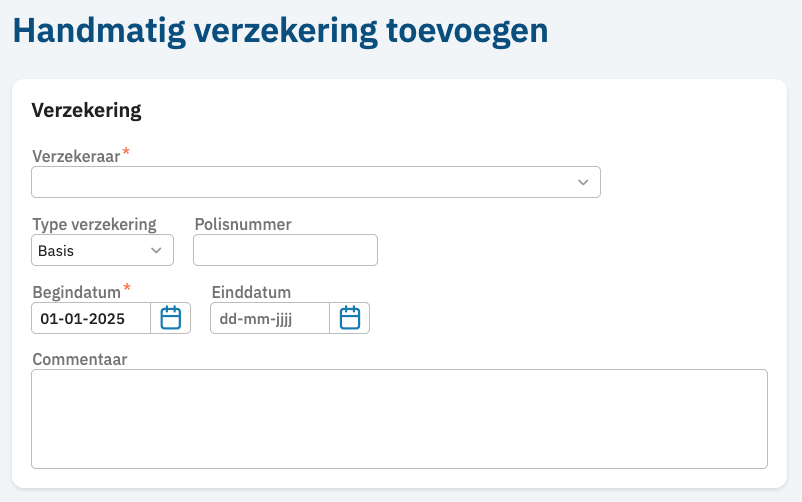Click the 'Verzekering' section heading

[x=87, y=110]
